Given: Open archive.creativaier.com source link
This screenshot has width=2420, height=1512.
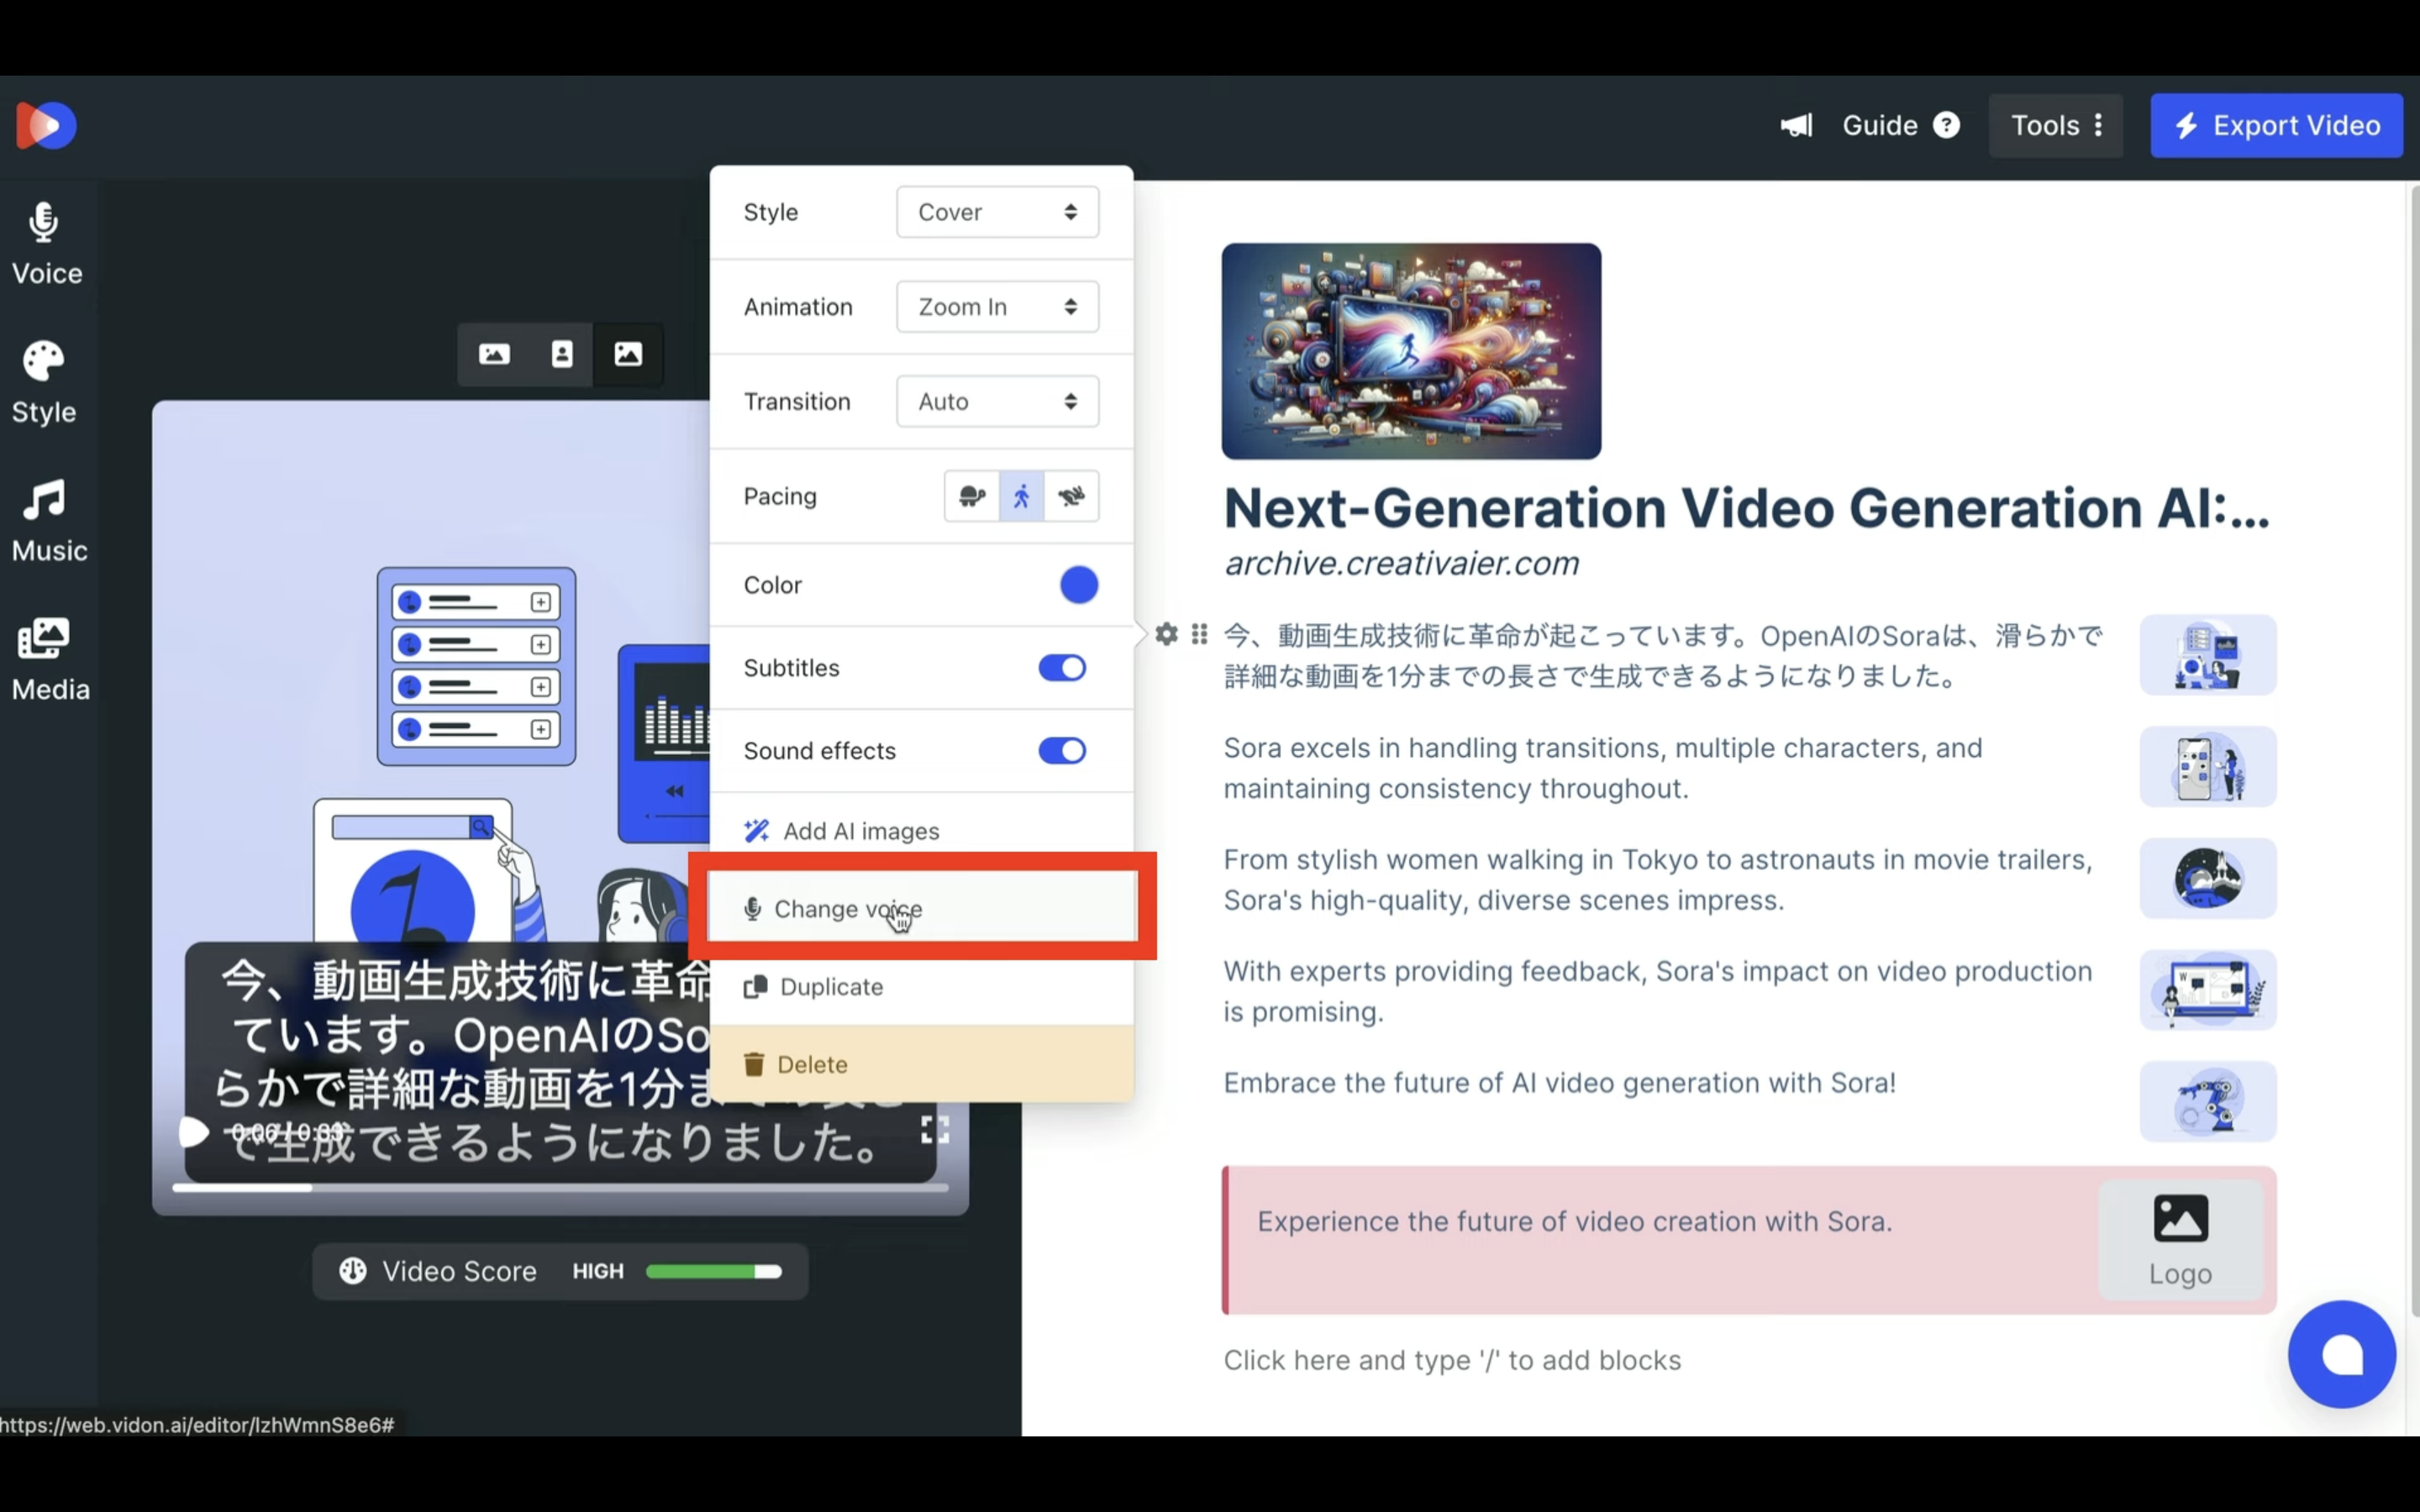Looking at the screenshot, I should tap(1401, 564).
